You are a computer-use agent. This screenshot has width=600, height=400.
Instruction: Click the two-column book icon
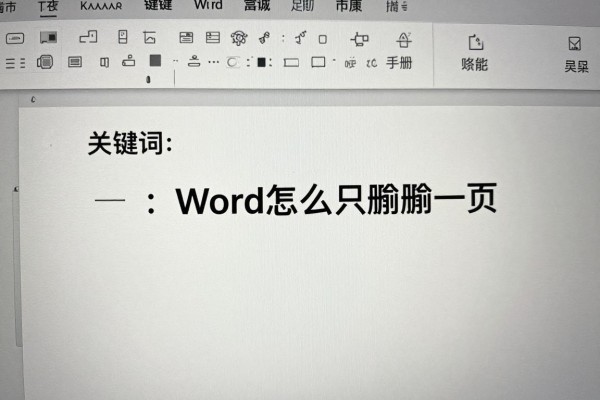[x=104, y=62]
